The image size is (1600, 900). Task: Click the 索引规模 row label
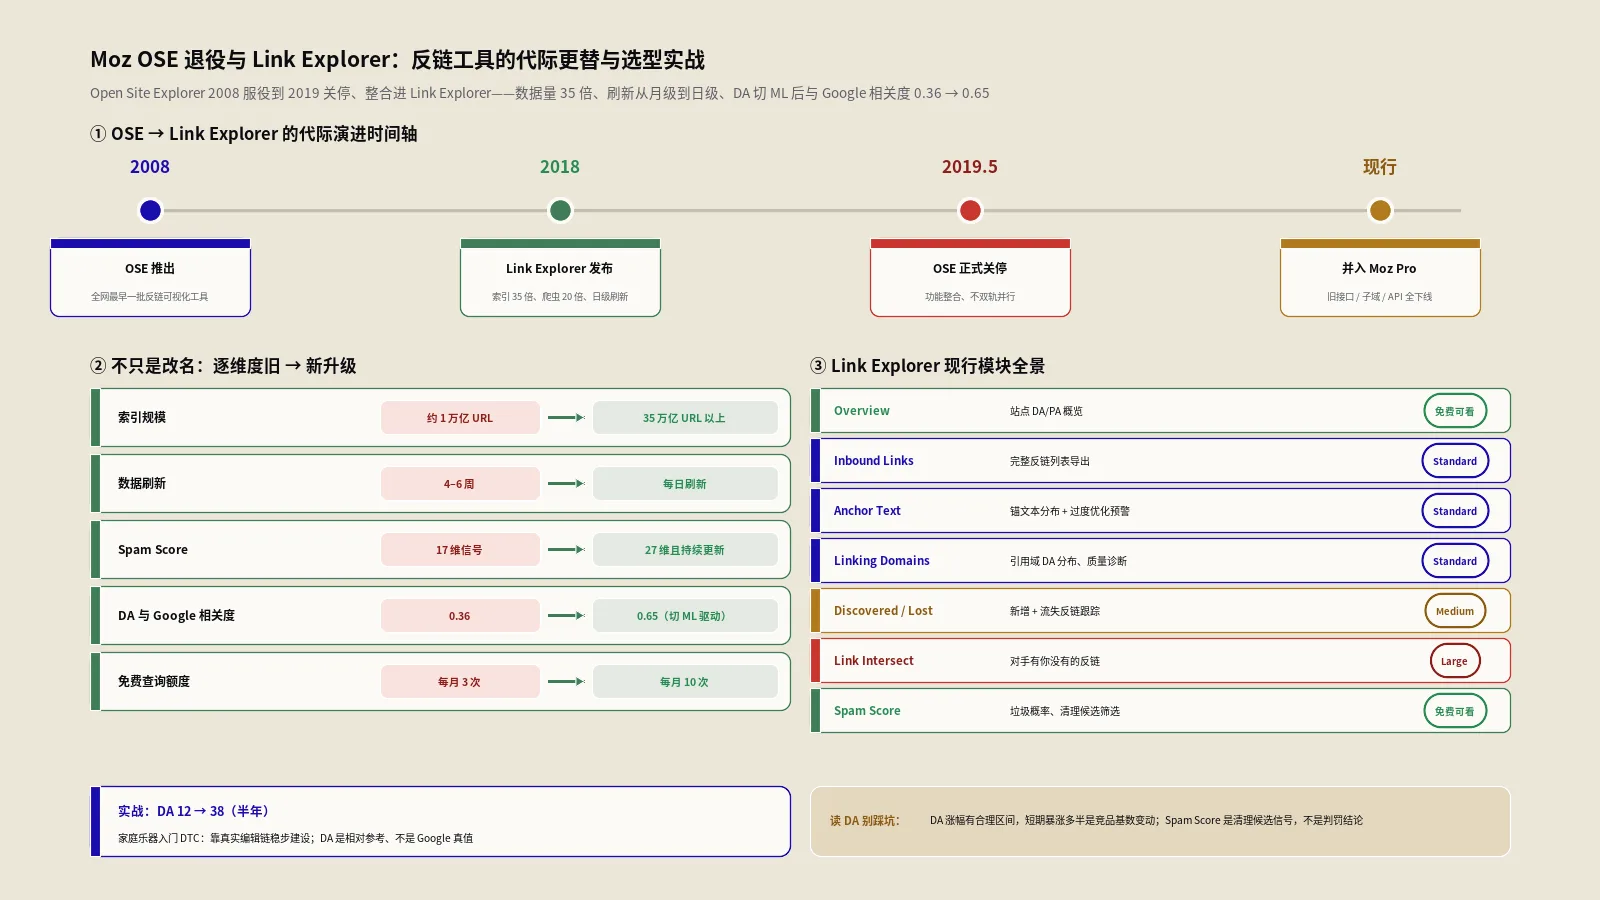point(142,418)
